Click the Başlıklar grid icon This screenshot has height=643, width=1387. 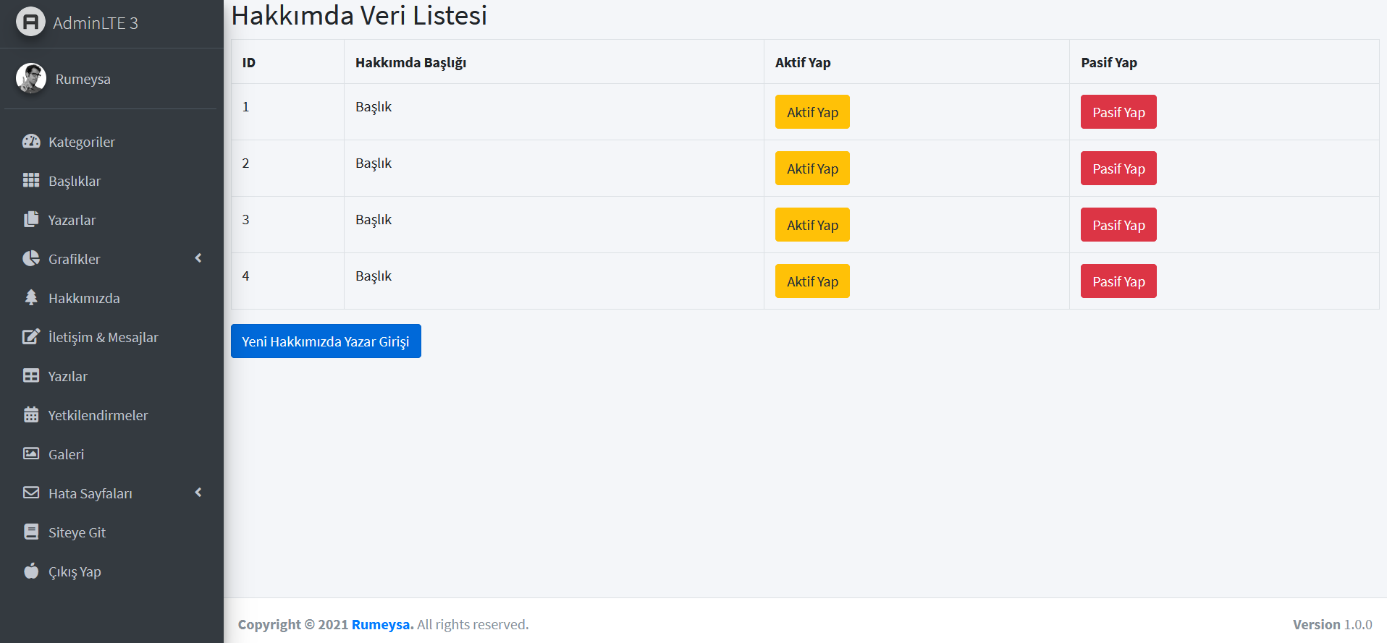(x=31, y=180)
